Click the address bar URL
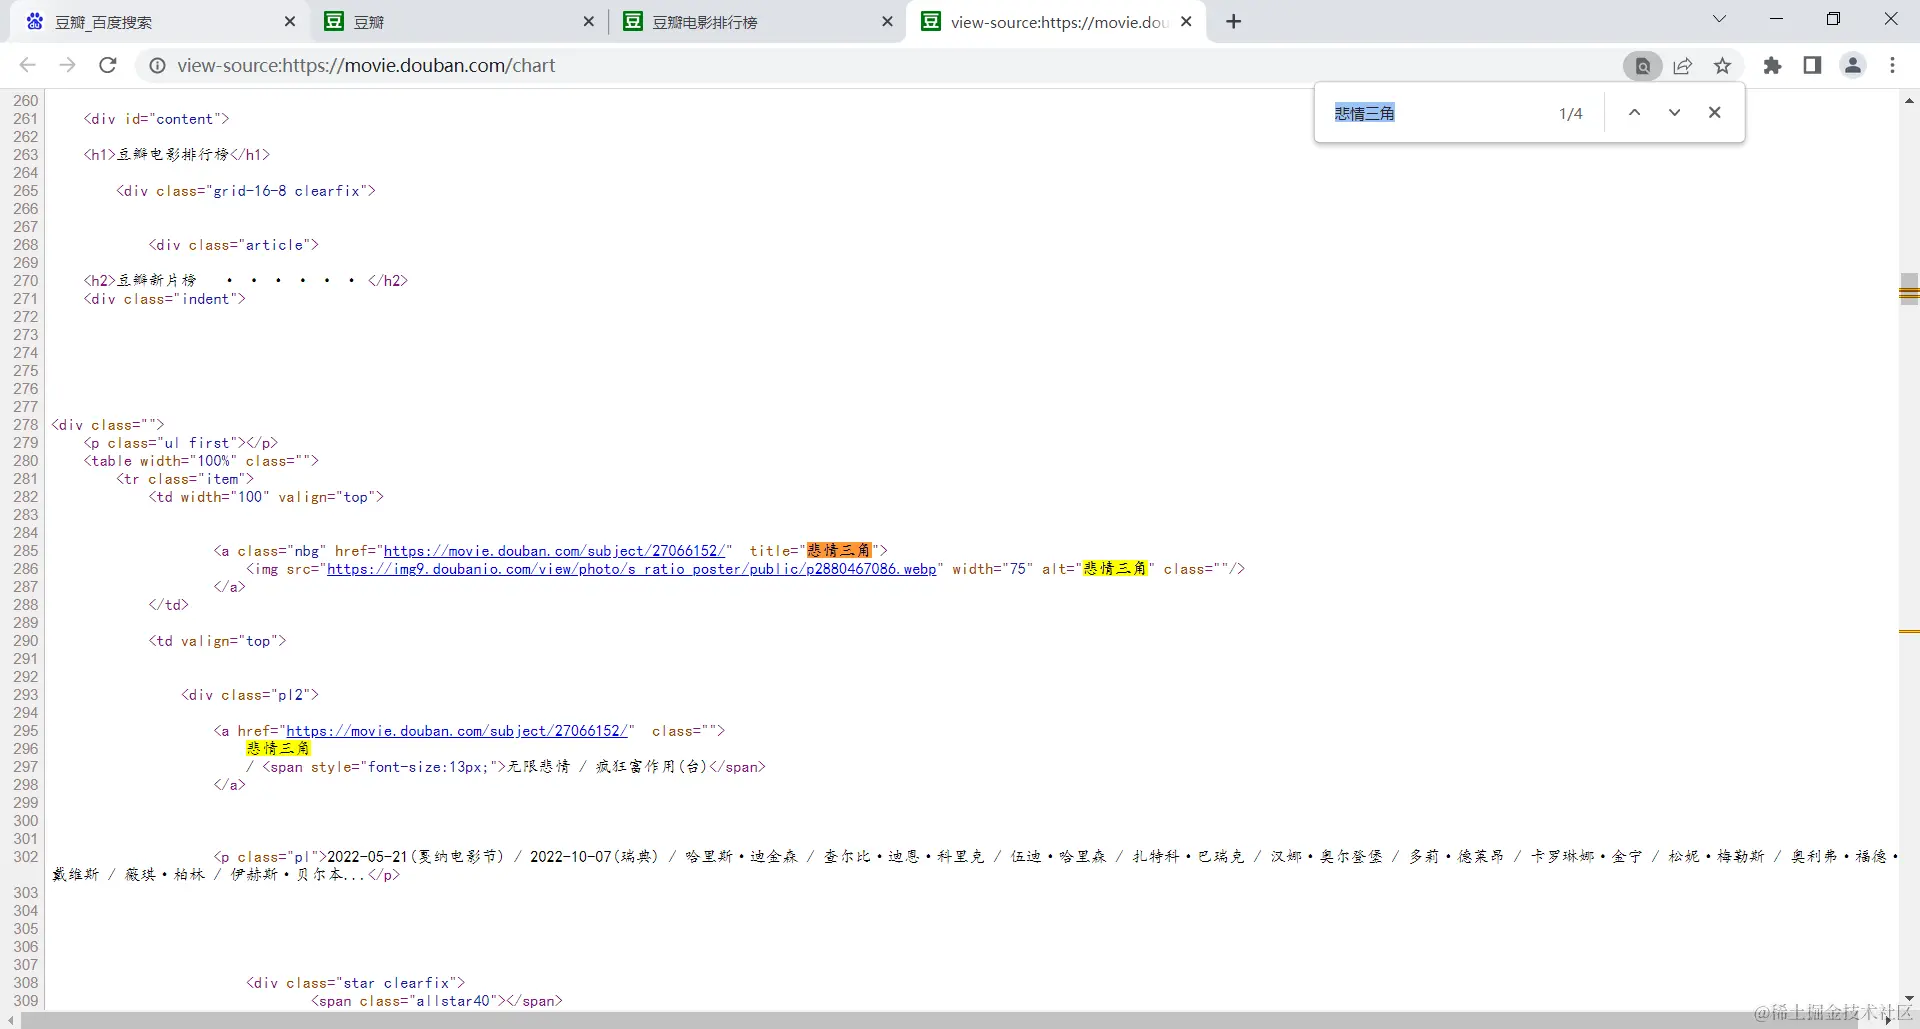This screenshot has width=1920, height=1029. coord(366,66)
